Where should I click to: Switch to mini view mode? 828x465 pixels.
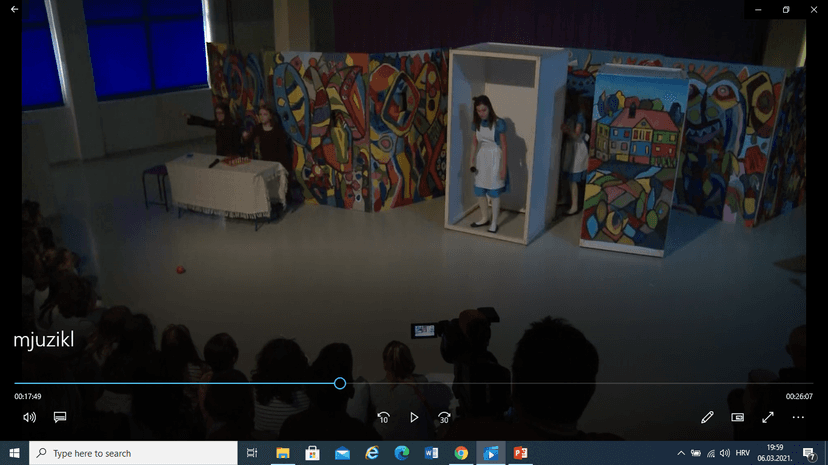pyautogui.click(x=738, y=417)
